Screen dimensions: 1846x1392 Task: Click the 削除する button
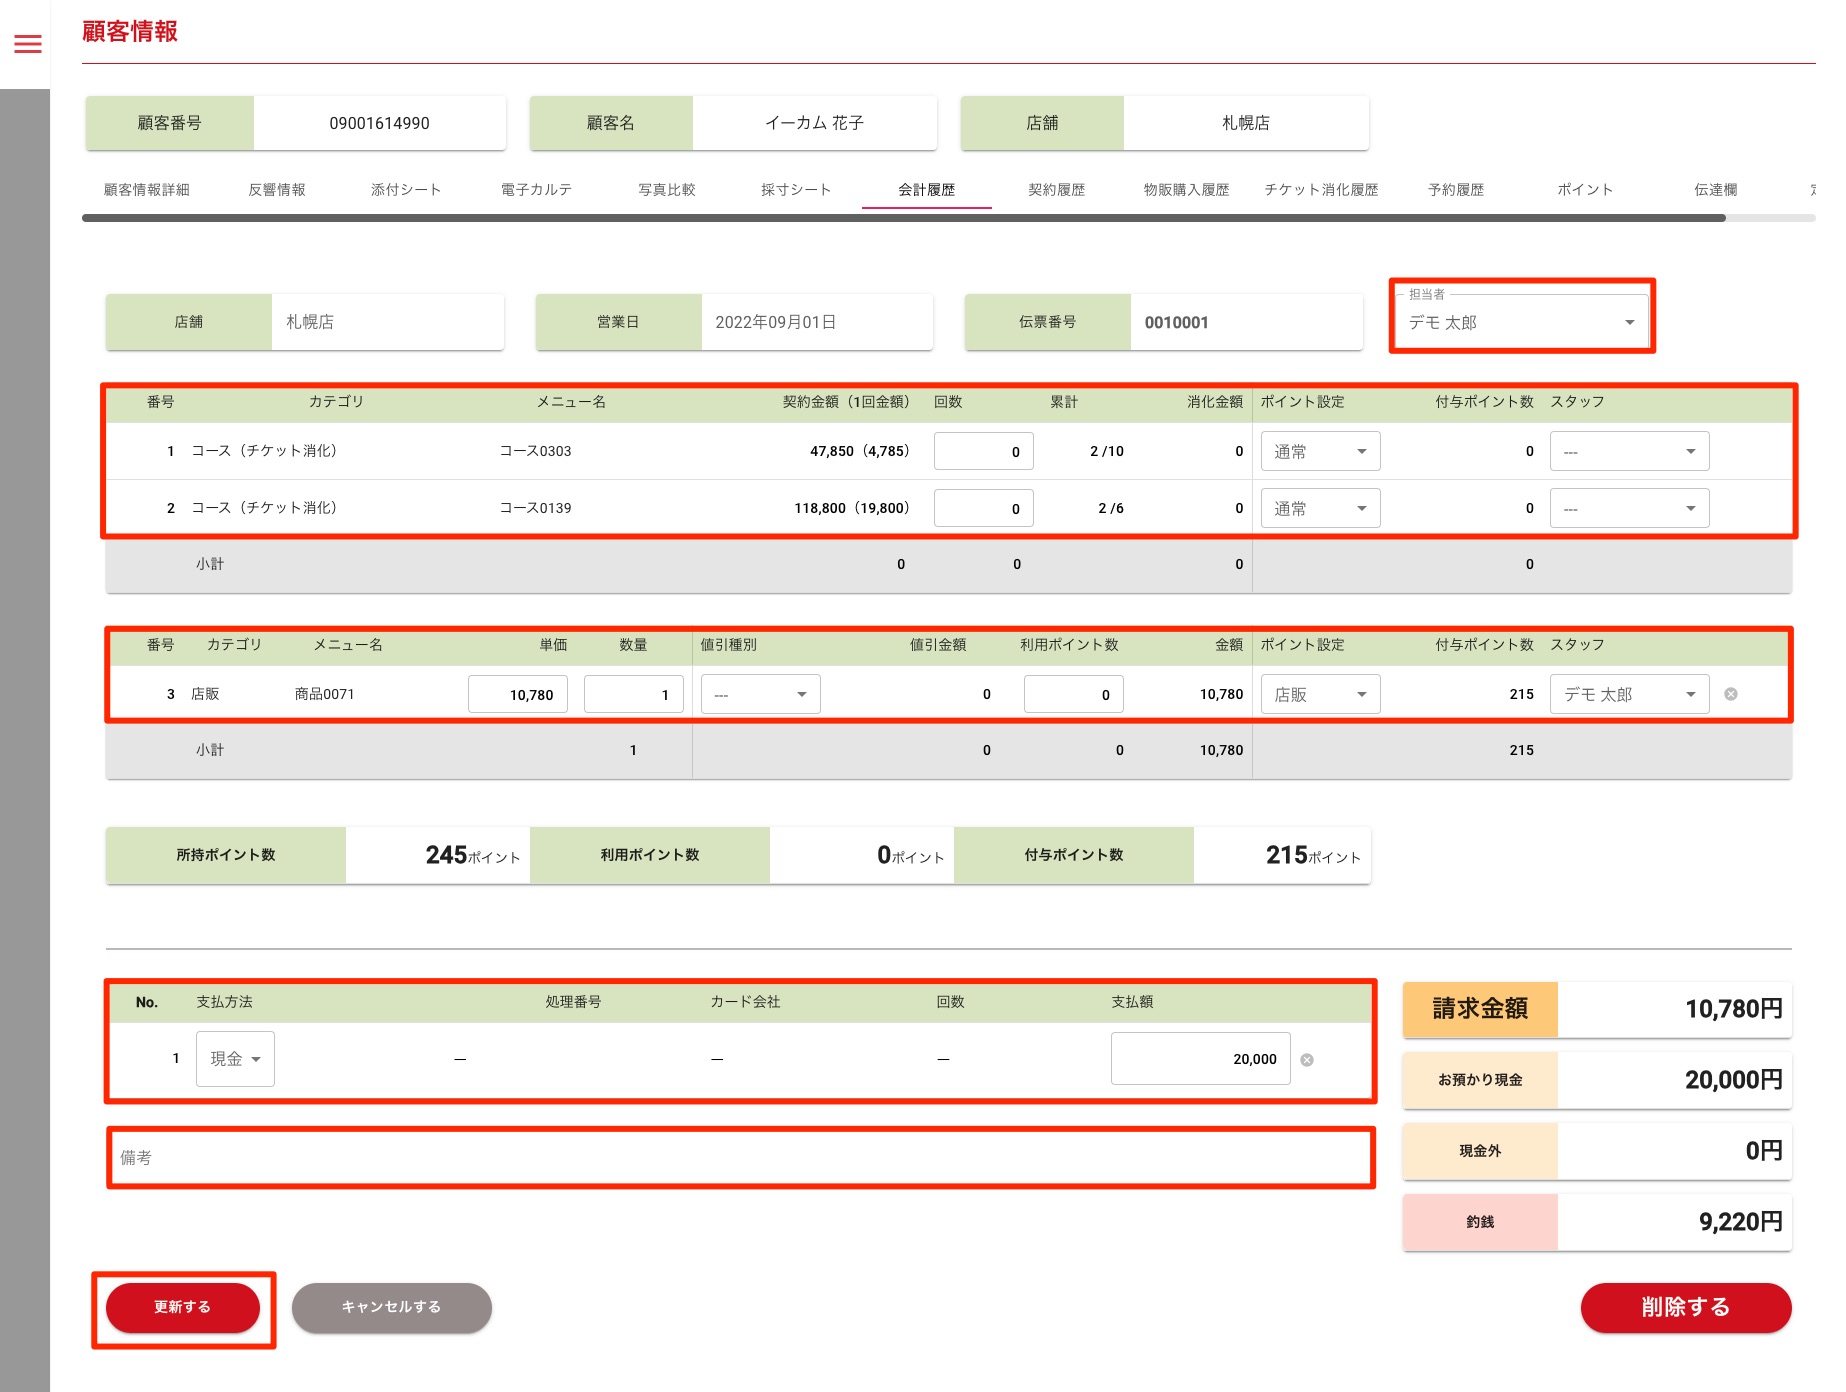point(1685,1307)
